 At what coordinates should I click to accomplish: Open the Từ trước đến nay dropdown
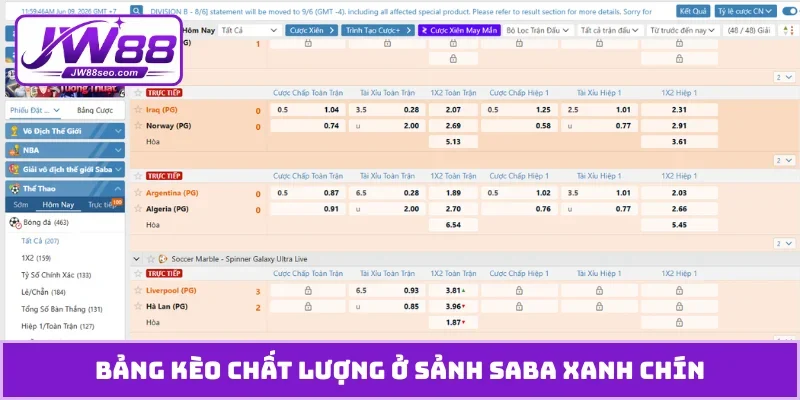[x=684, y=31]
